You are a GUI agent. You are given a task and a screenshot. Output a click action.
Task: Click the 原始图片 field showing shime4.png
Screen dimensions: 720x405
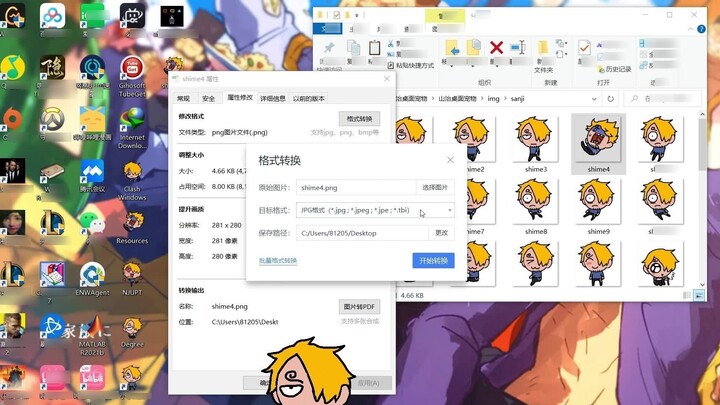click(x=356, y=187)
